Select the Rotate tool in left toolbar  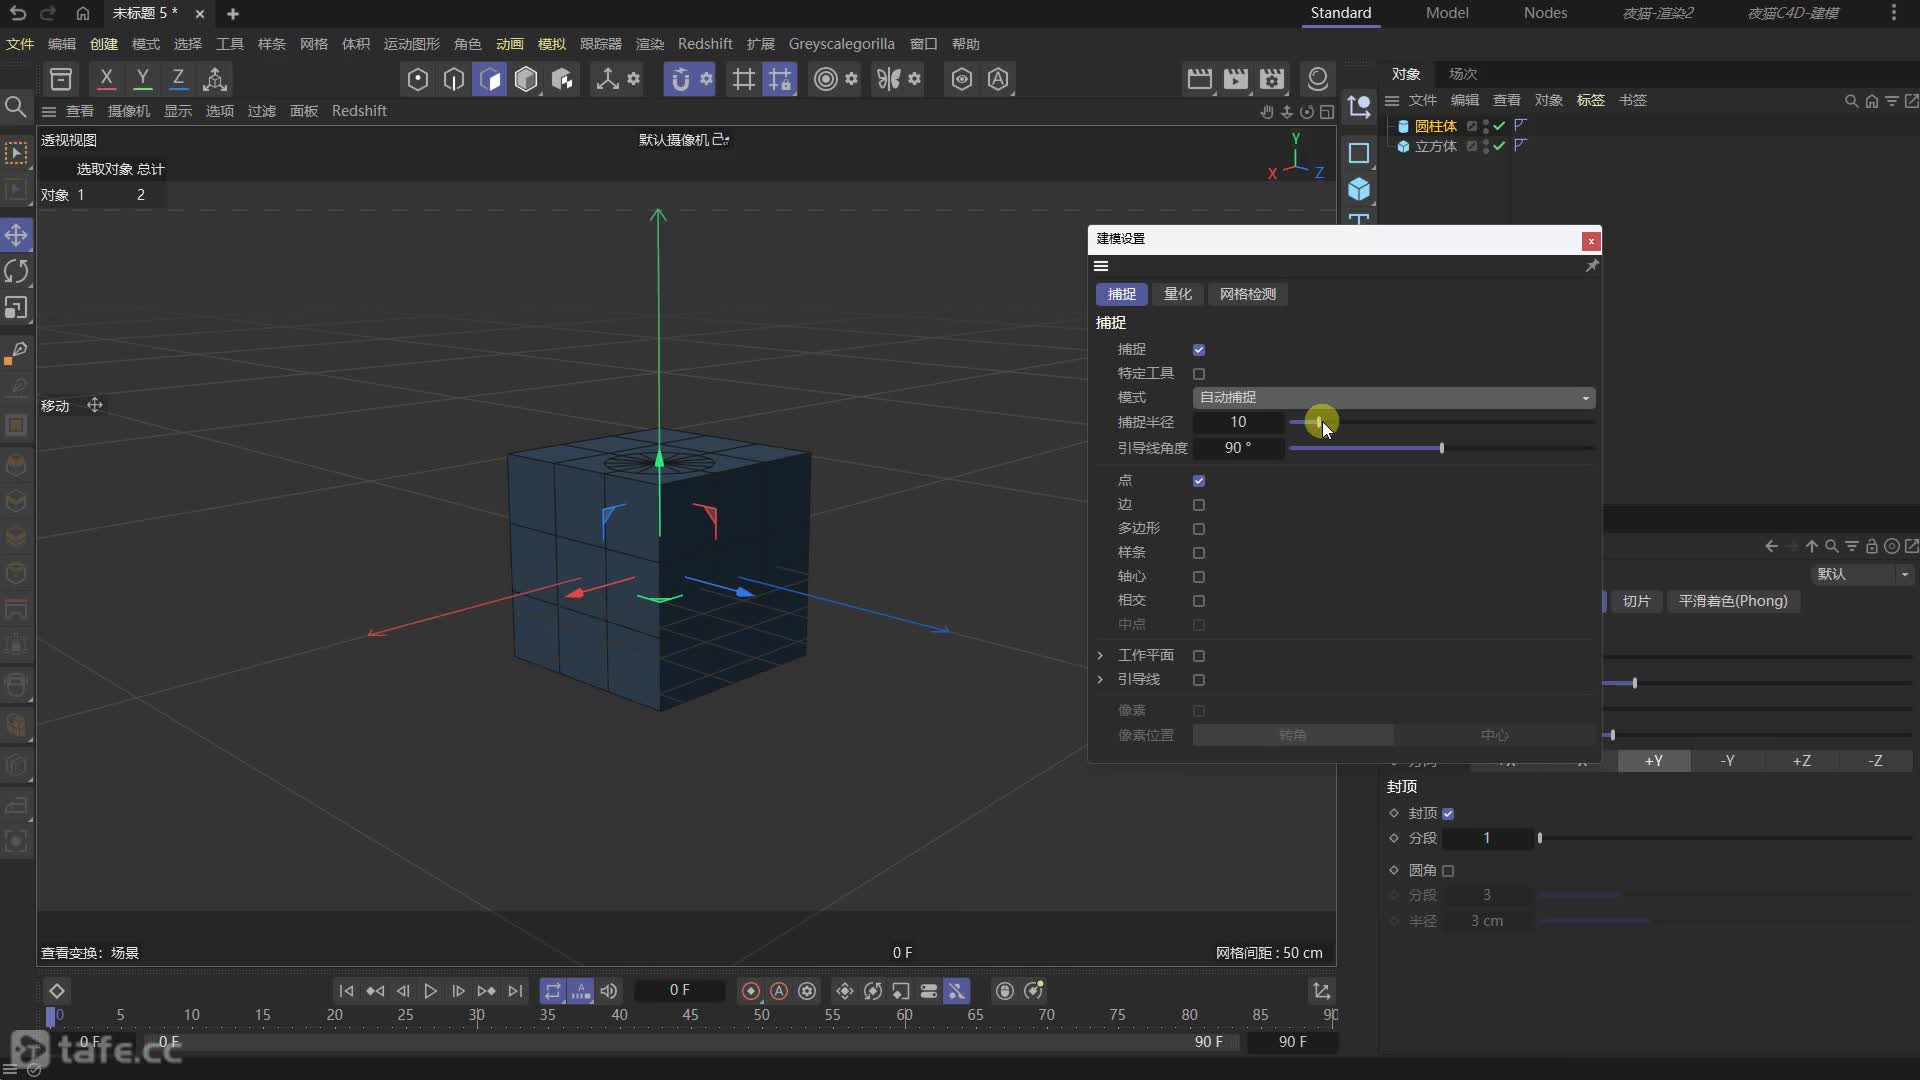coord(16,271)
